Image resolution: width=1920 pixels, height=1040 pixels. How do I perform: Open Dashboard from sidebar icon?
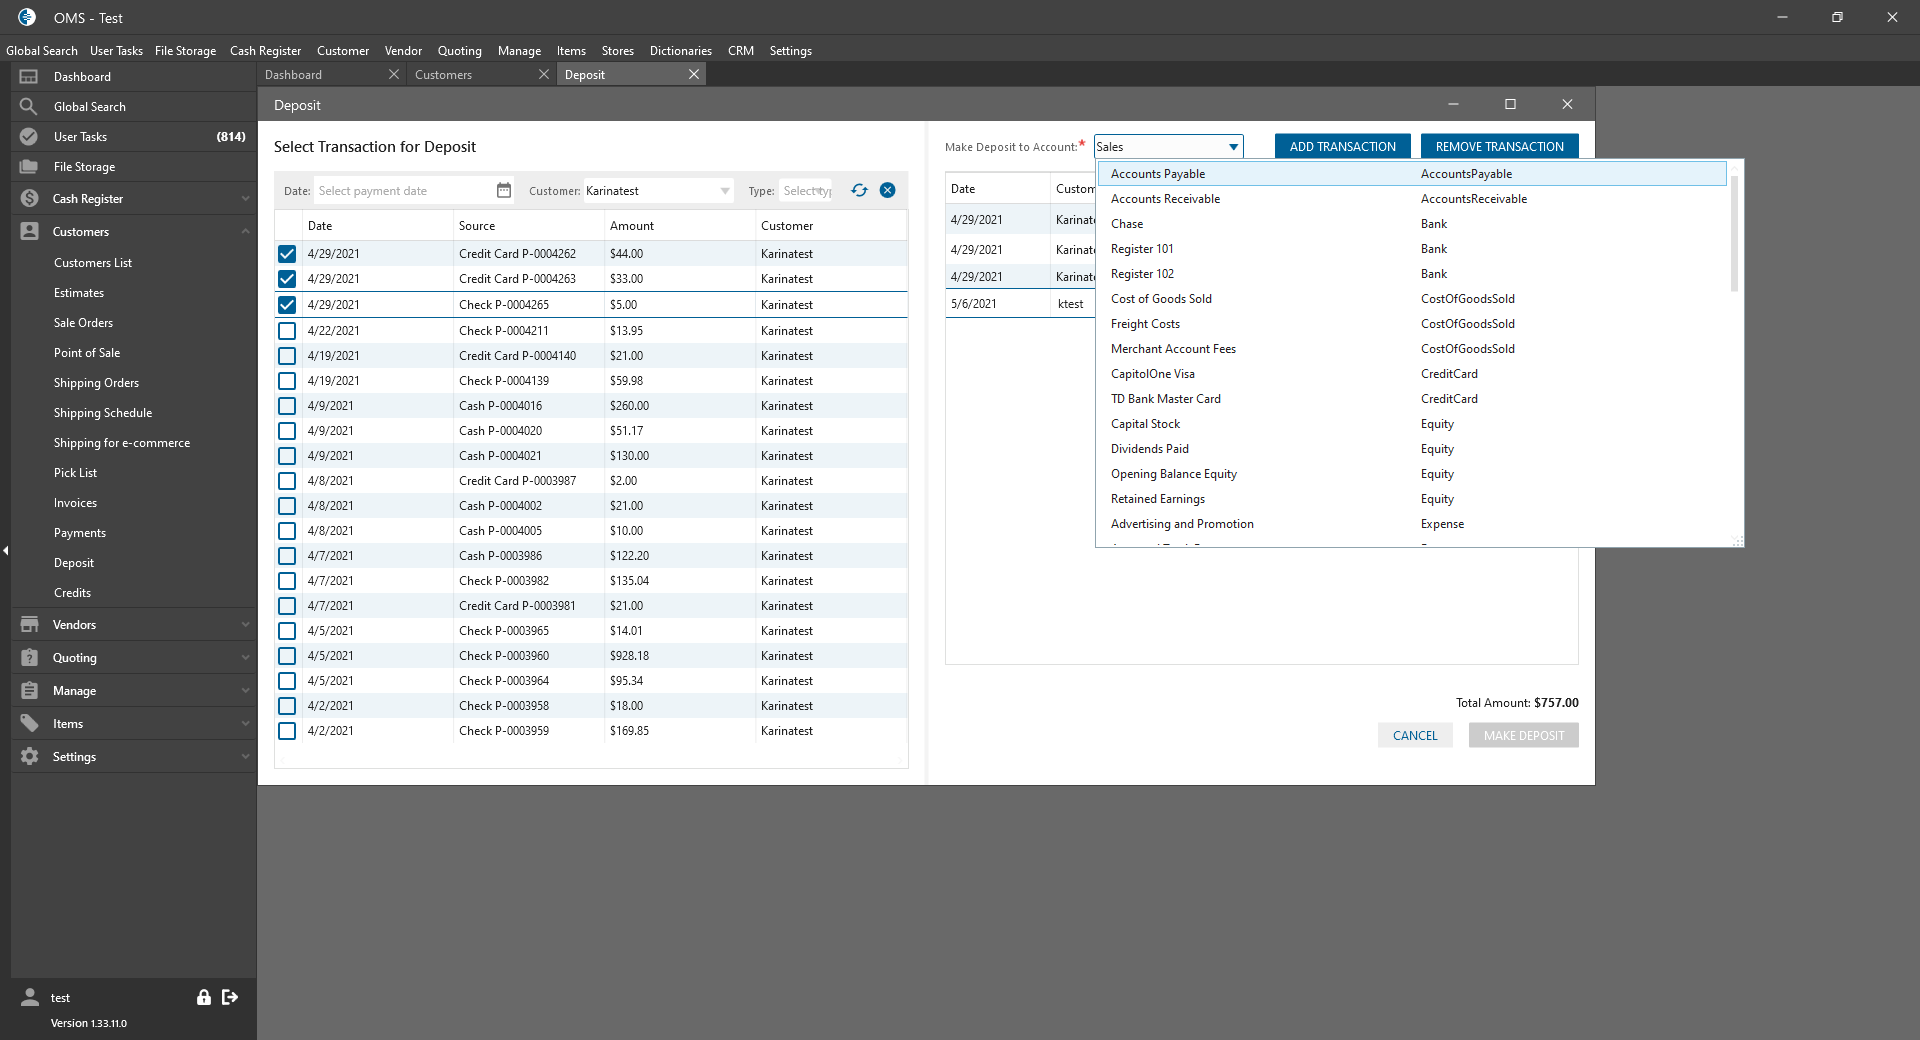[x=29, y=77]
